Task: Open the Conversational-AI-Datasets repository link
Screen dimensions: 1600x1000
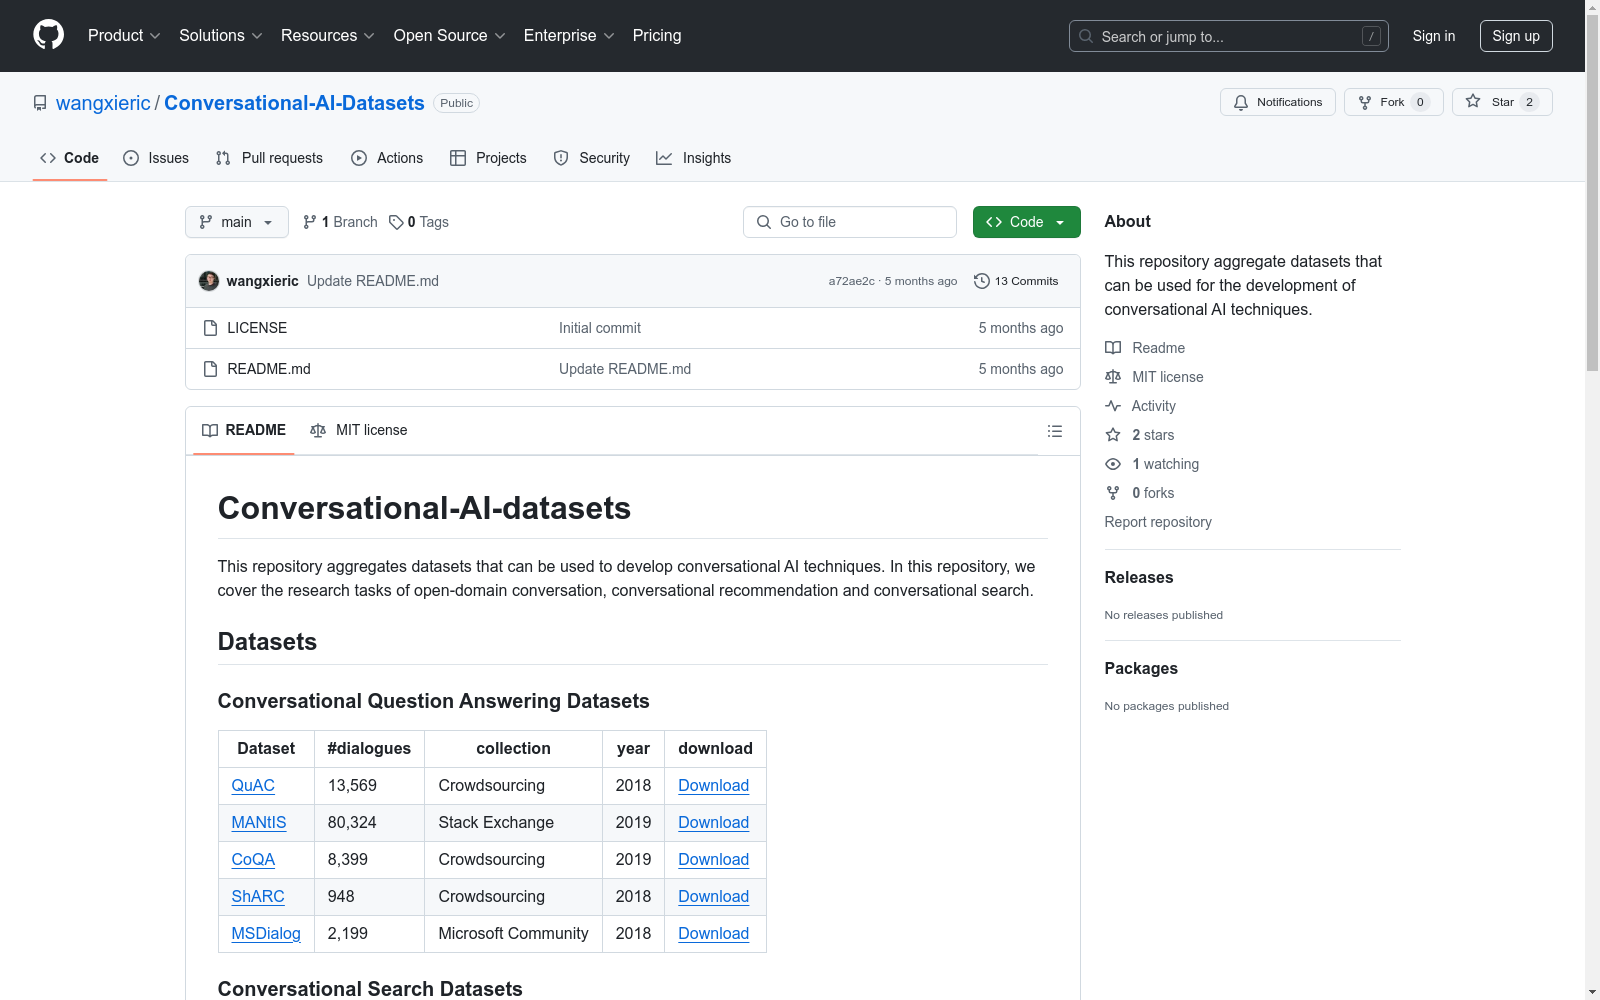Action: 294,103
